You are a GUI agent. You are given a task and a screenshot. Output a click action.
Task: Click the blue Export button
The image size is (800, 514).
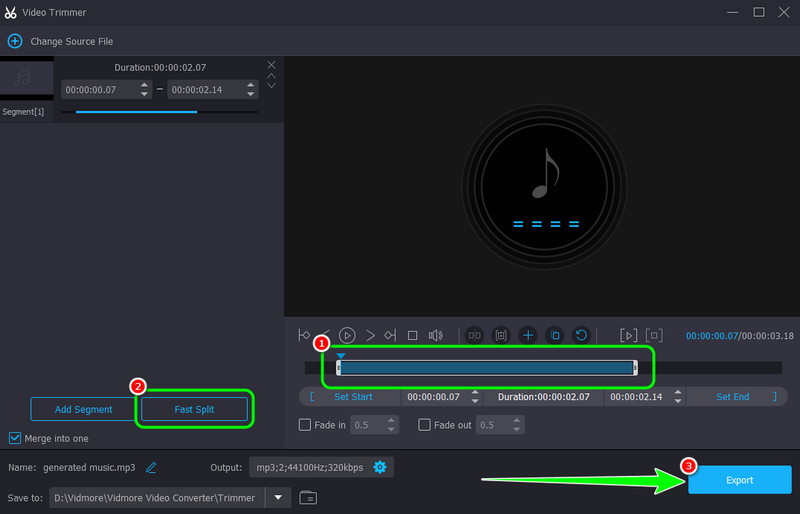click(739, 480)
